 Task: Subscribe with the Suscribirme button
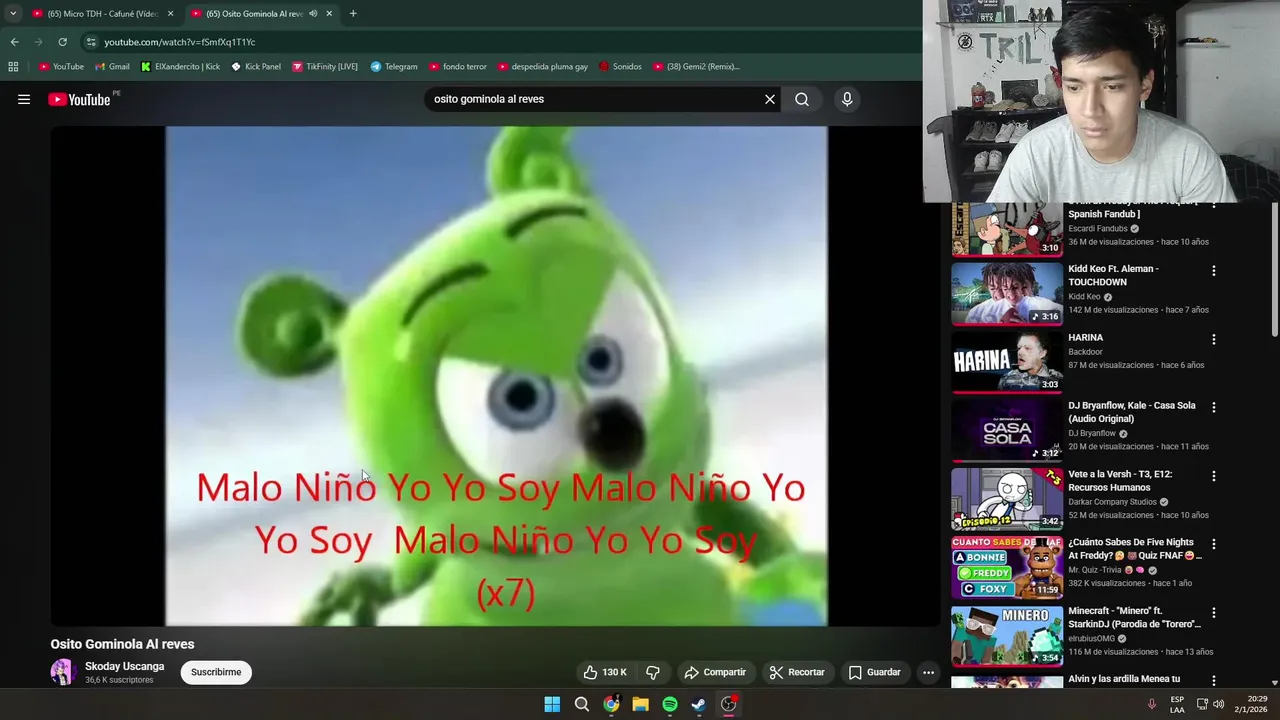pyautogui.click(x=216, y=672)
